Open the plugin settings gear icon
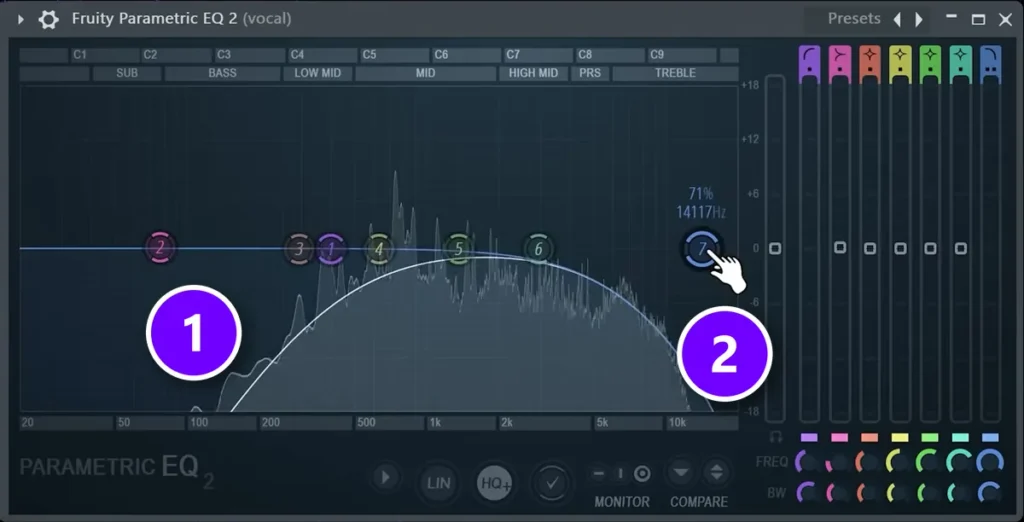The width and height of the screenshot is (1024, 522). (48, 19)
